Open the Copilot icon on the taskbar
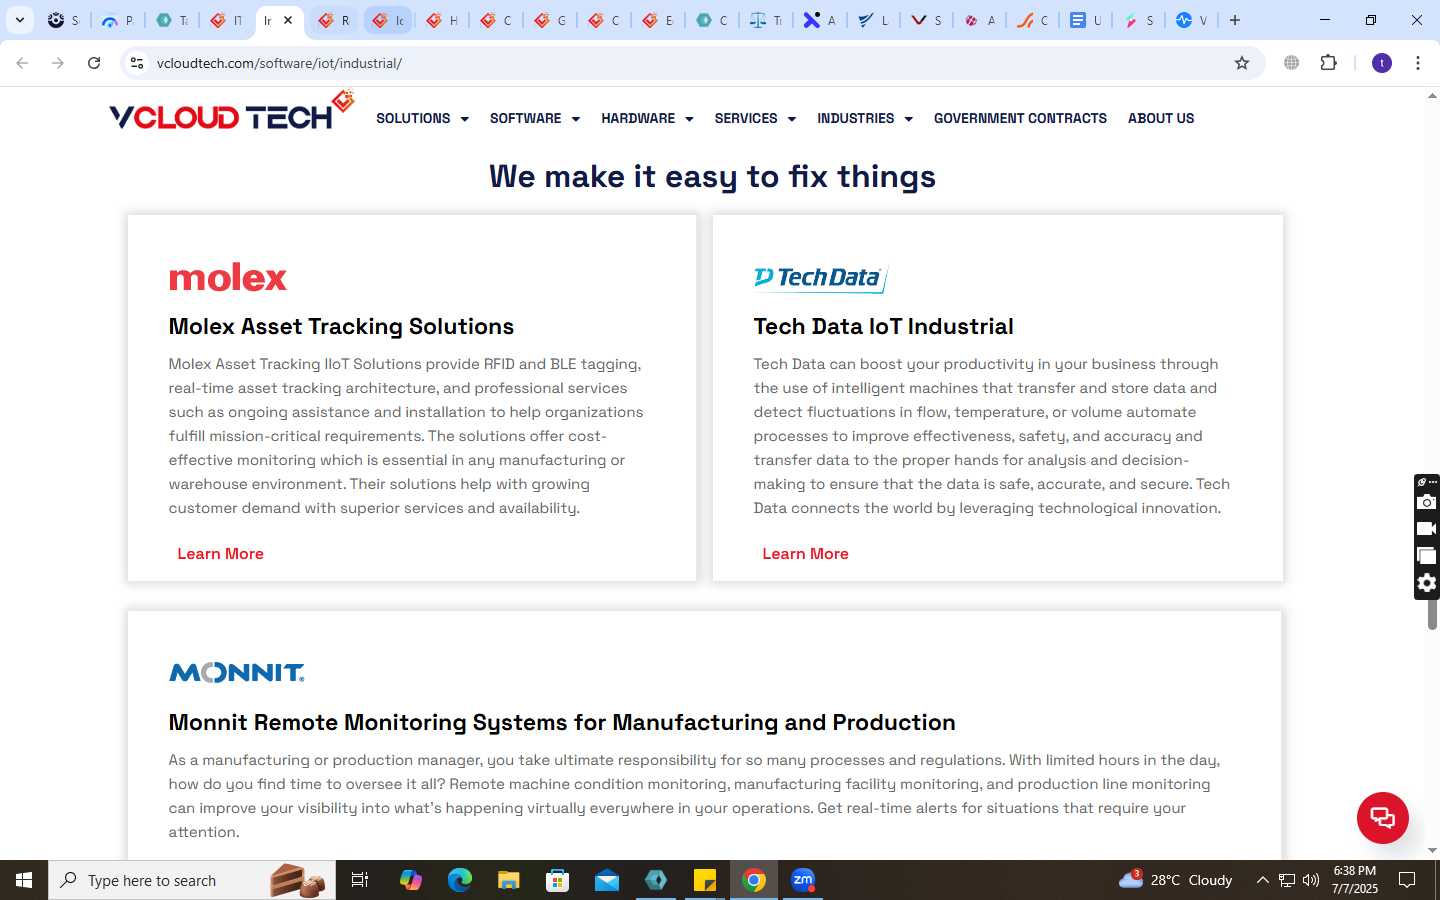The height and width of the screenshot is (900, 1440). (x=411, y=880)
